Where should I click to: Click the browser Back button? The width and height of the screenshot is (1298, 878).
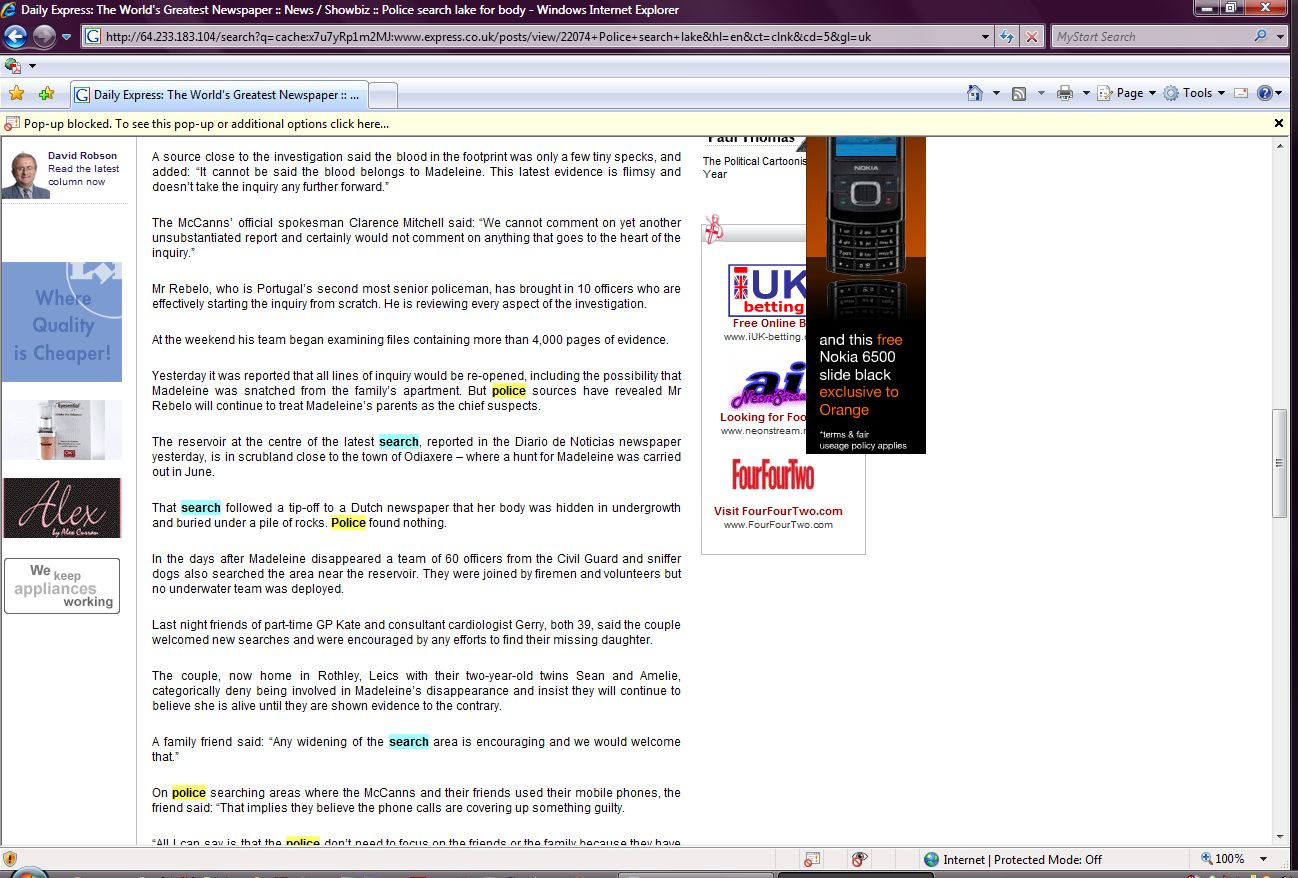15,37
